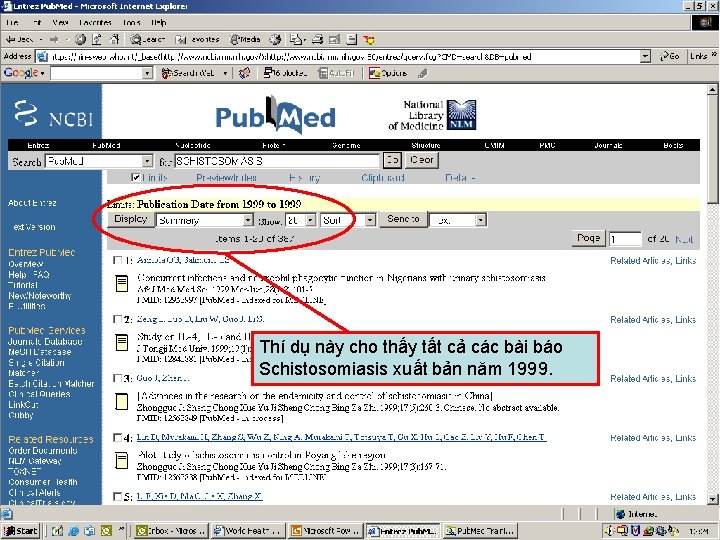The image size is (720, 540).
Task: Click the vertical scrollbar down arrow
Action: pyautogui.click(x=712, y=498)
